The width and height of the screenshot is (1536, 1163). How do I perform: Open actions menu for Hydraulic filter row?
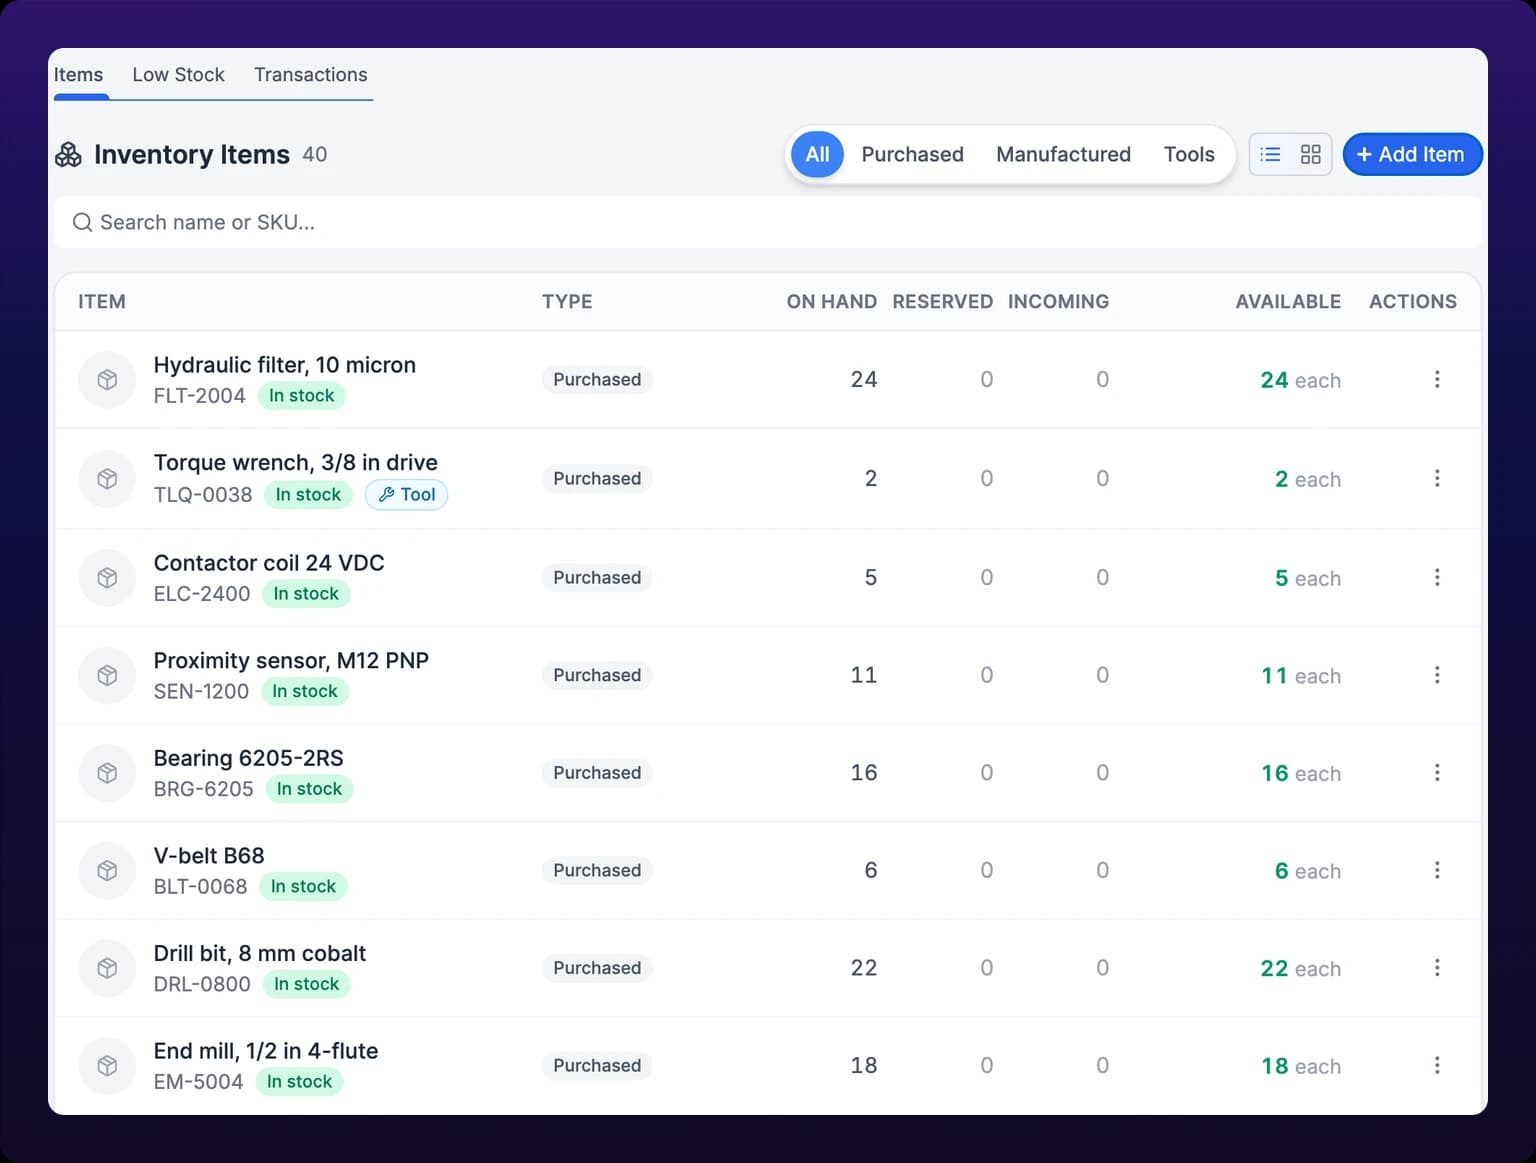1437,379
